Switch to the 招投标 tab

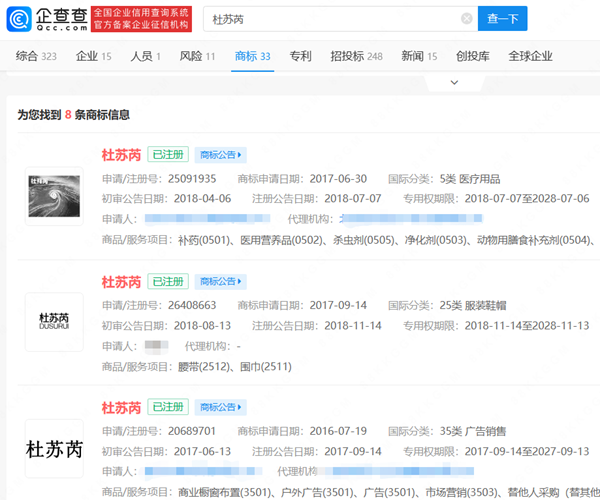(x=356, y=57)
